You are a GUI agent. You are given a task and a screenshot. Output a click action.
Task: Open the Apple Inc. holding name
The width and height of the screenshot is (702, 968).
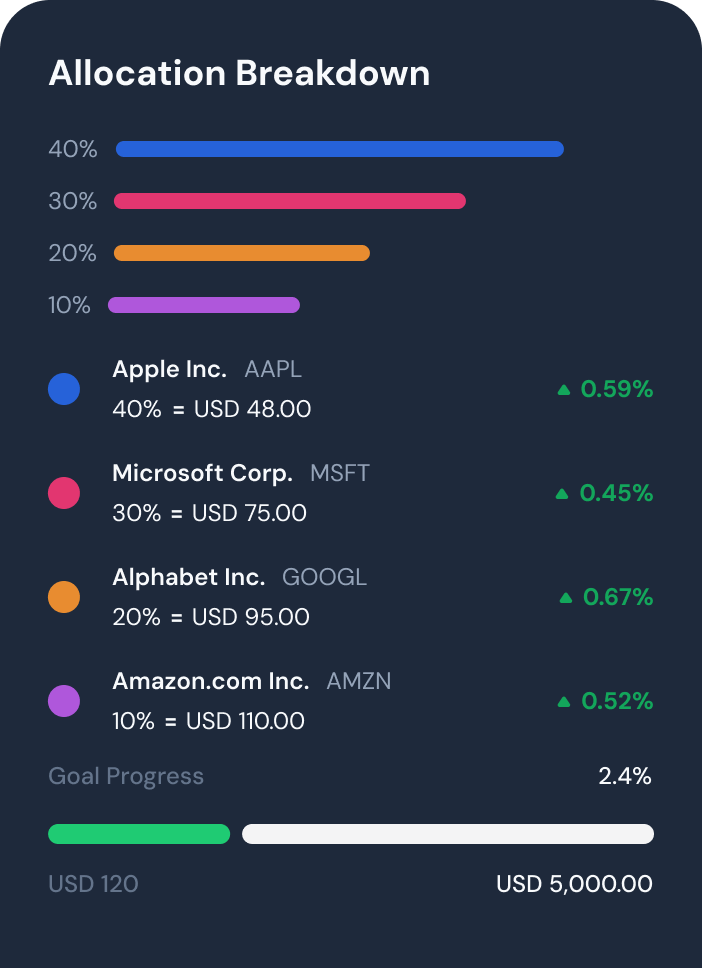coord(169,369)
